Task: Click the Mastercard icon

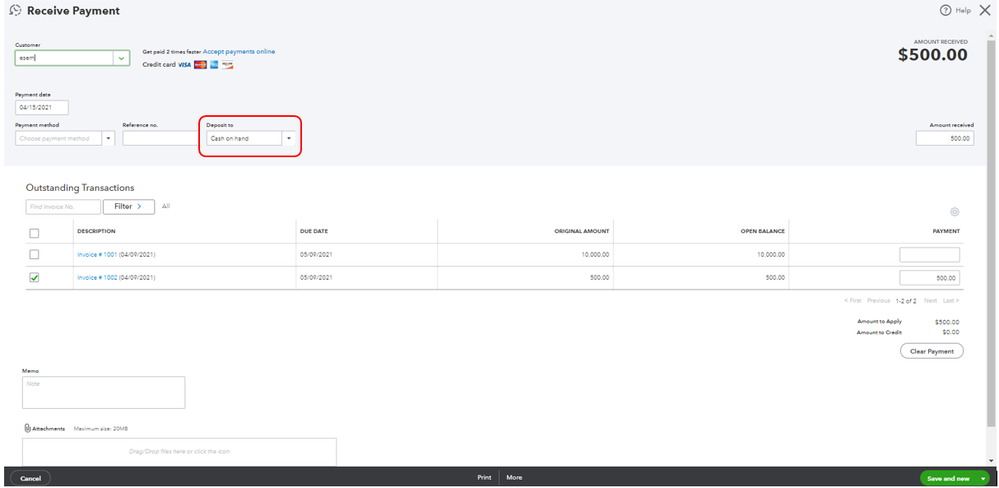Action: [x=200, y=65]
